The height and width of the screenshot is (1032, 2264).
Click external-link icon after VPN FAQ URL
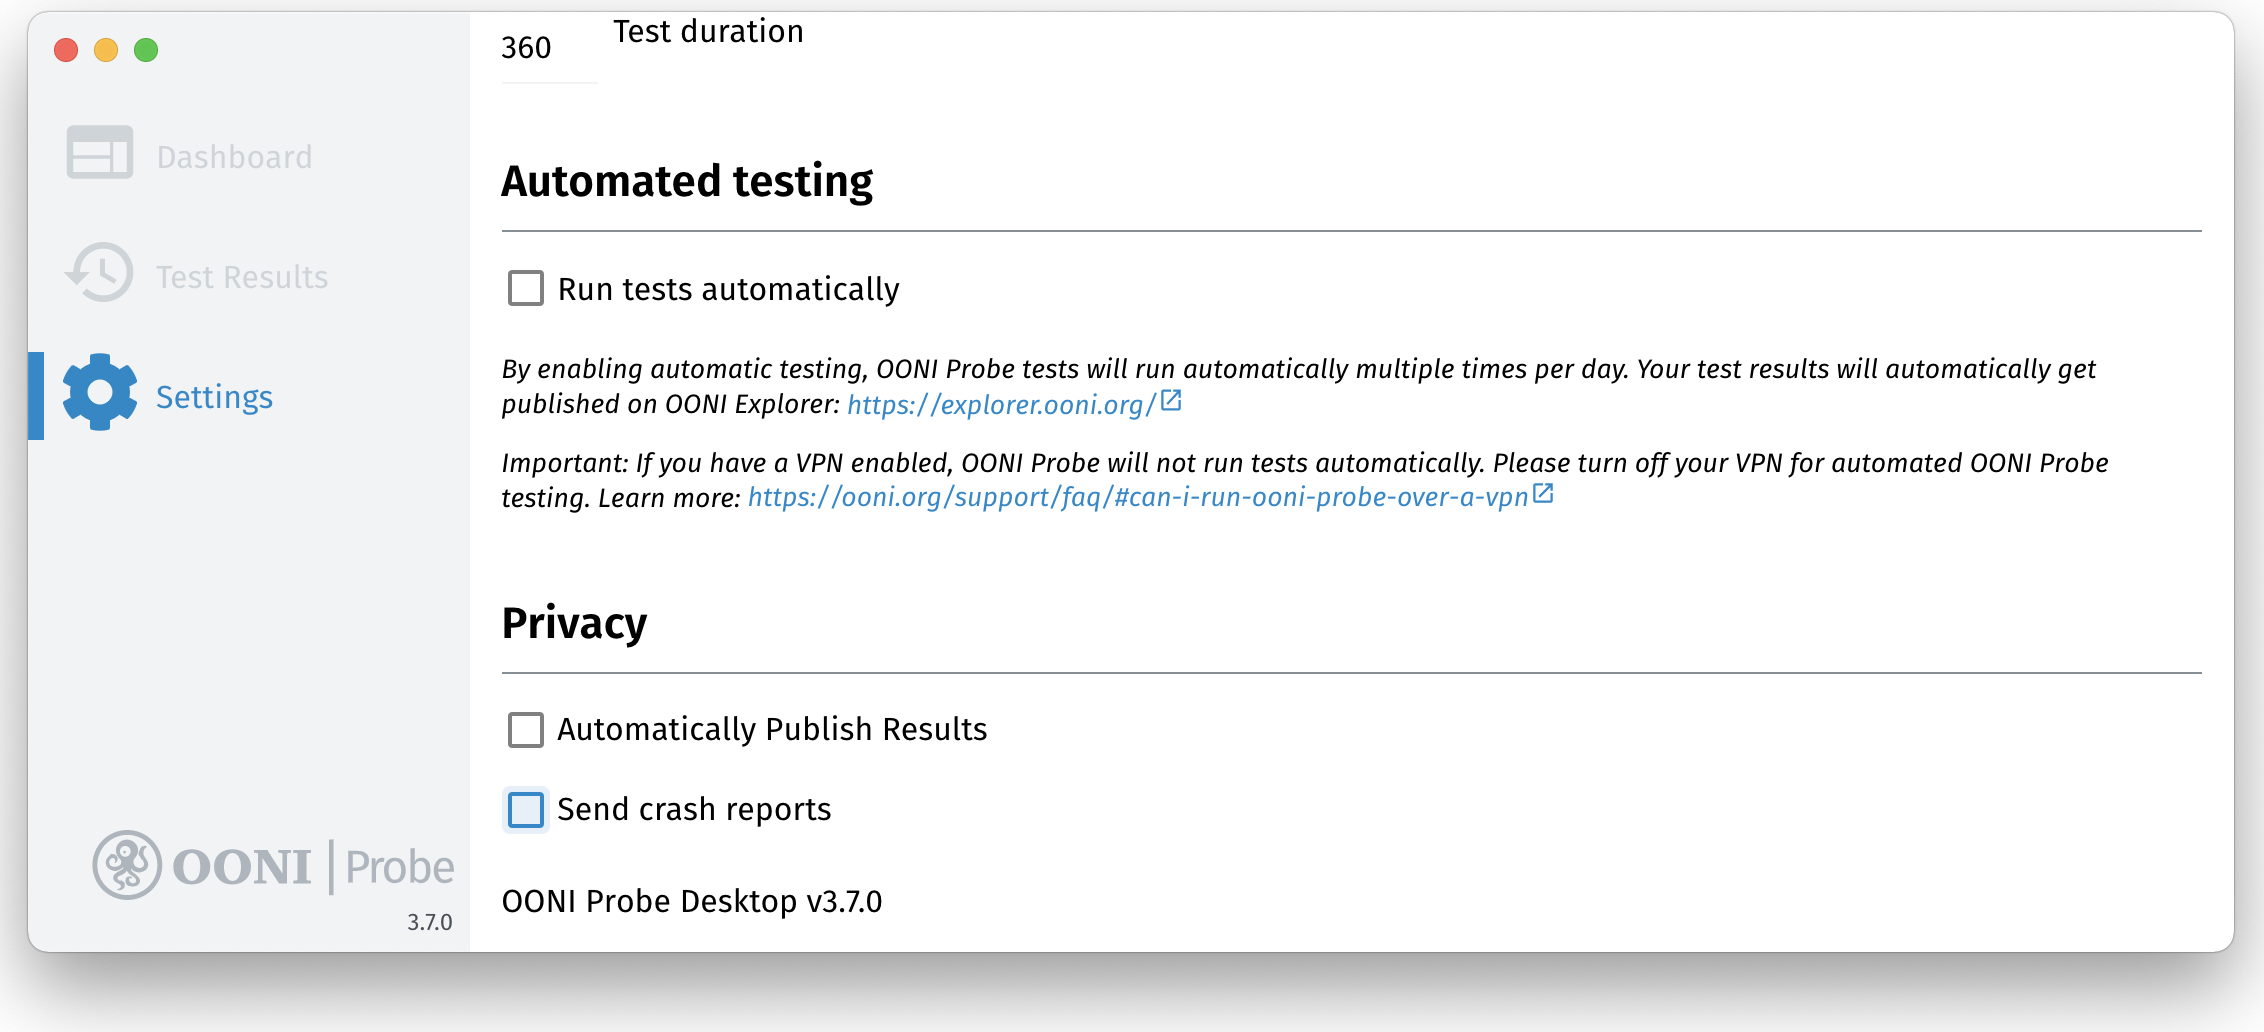tap(1543, 495)
